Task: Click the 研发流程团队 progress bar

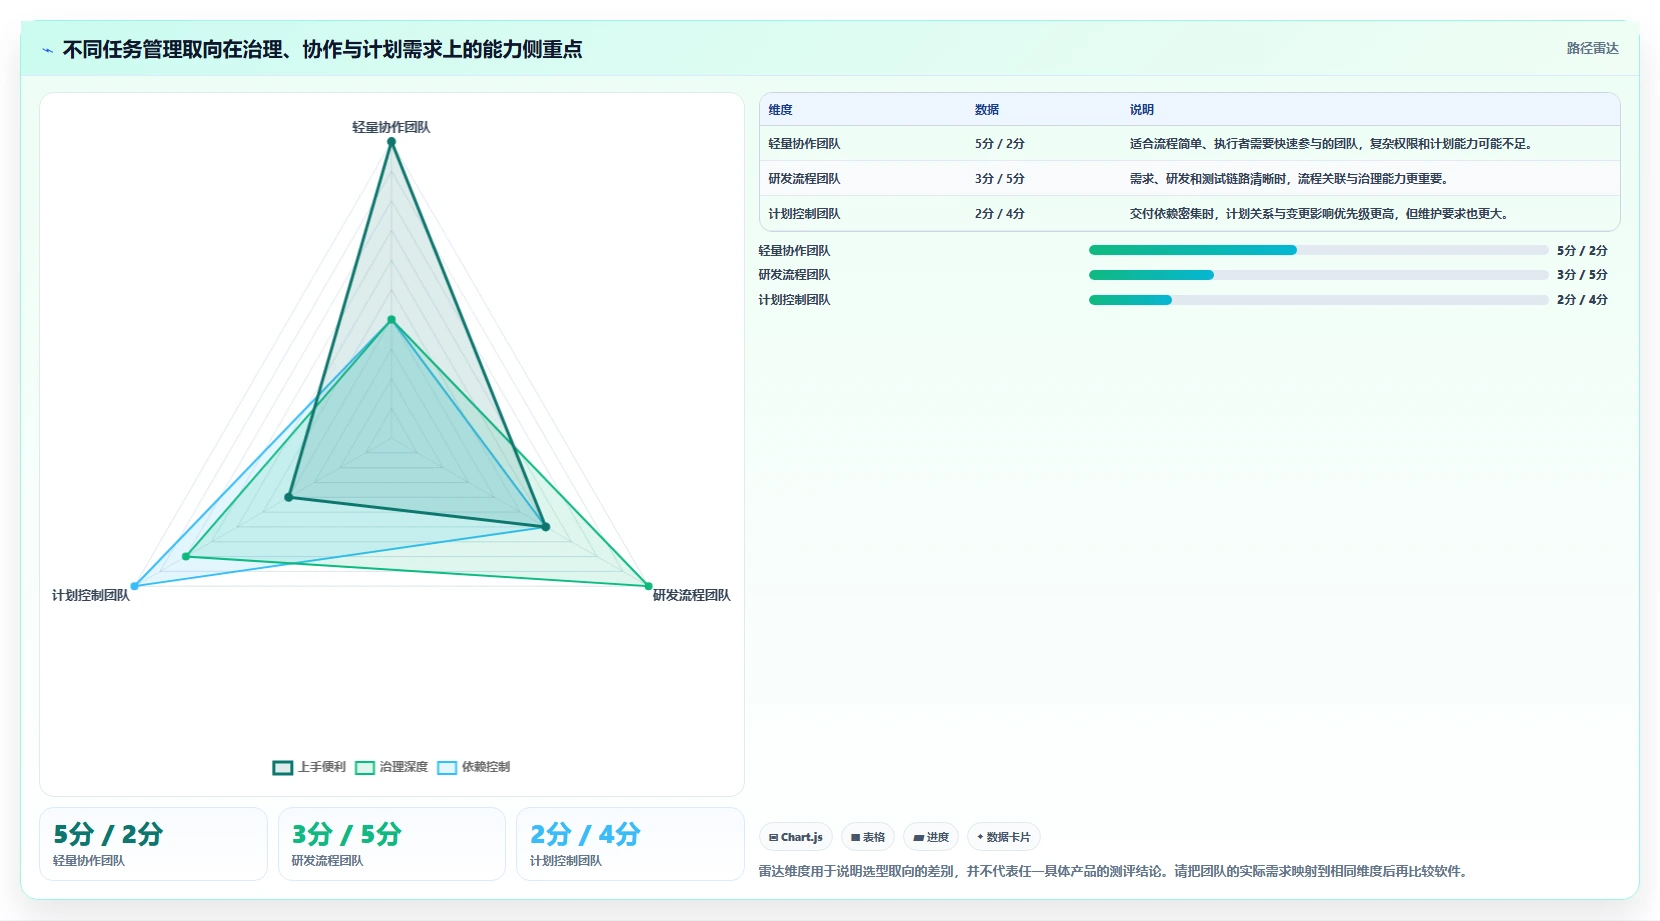Action: click(x=1318, y=275)
